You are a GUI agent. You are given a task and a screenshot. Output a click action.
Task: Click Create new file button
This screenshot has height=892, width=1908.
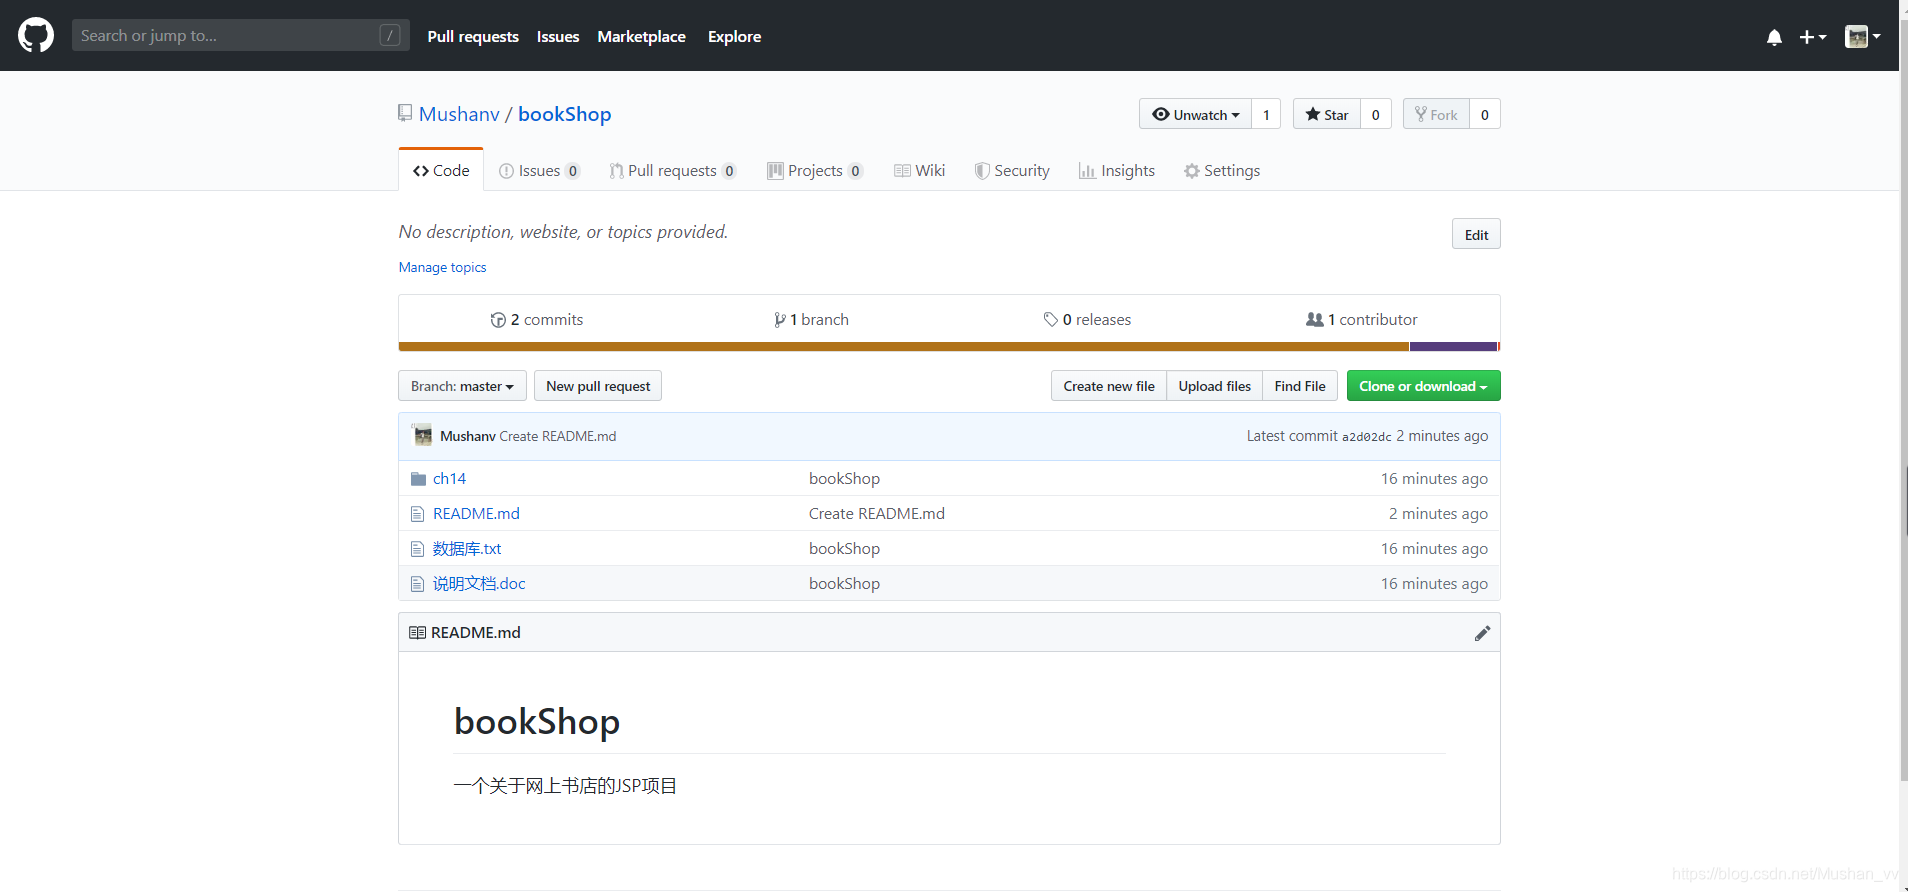click(1109, 386)
